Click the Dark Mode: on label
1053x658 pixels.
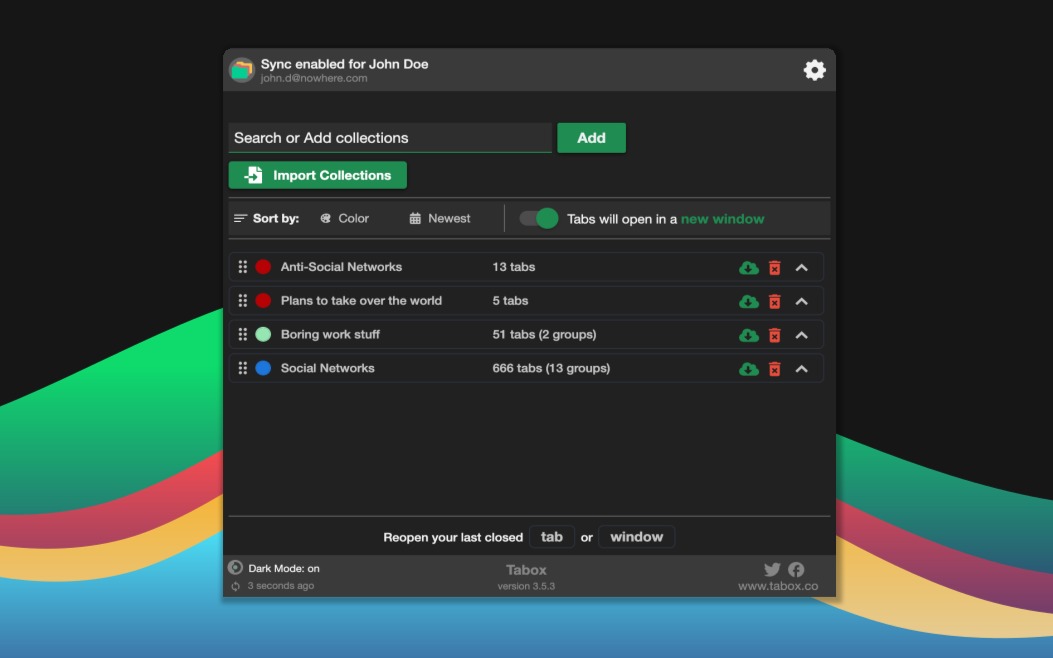point(283,568)
